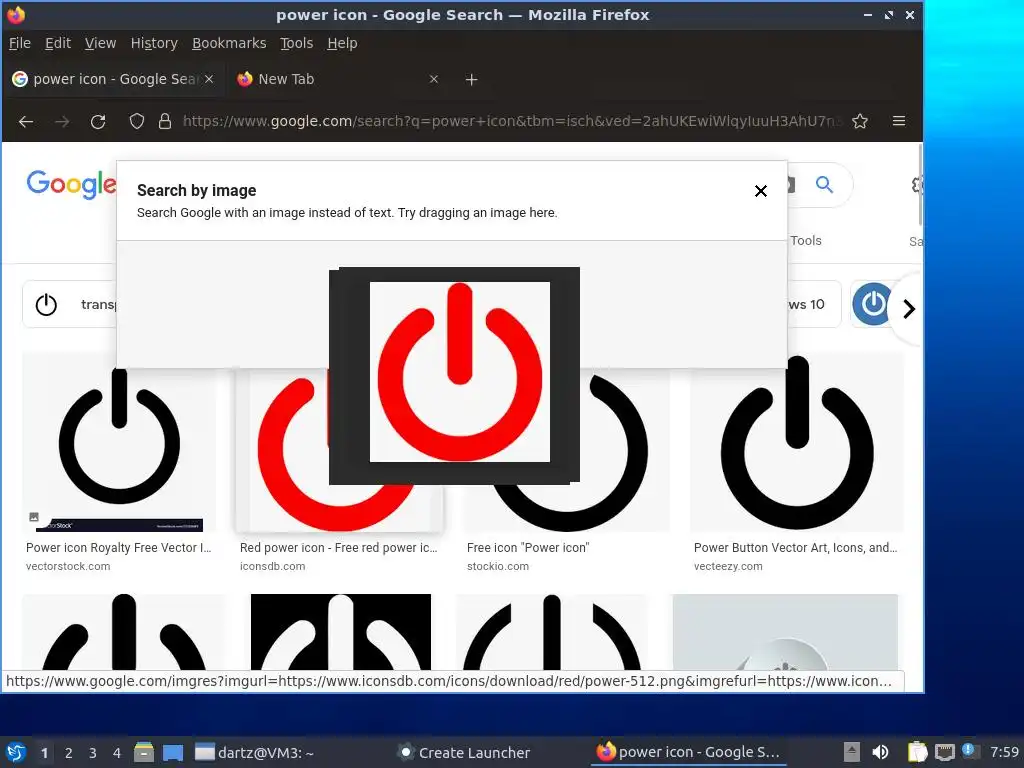This screenshot has width=1024, height=768.
Task: Close the Search by image dialog
Action: coord(760,191)
